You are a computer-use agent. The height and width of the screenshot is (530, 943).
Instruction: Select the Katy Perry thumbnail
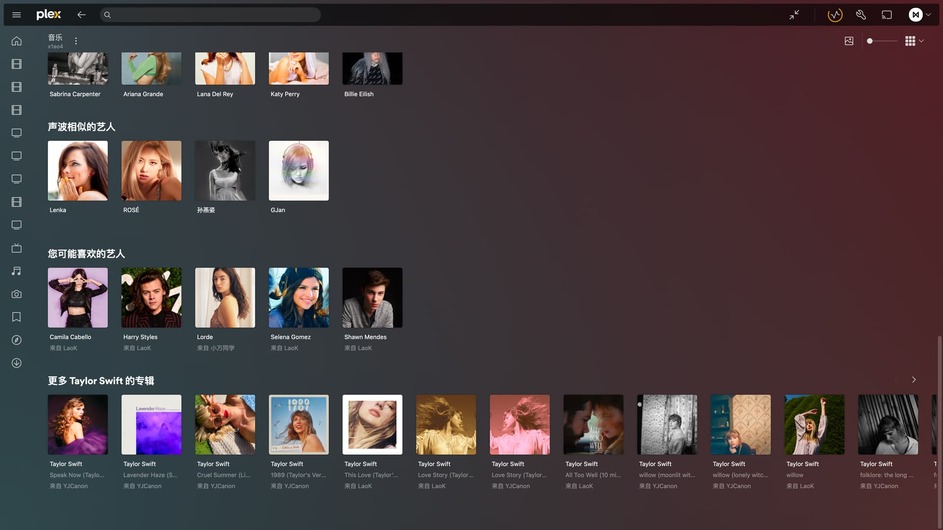[299, 68]
